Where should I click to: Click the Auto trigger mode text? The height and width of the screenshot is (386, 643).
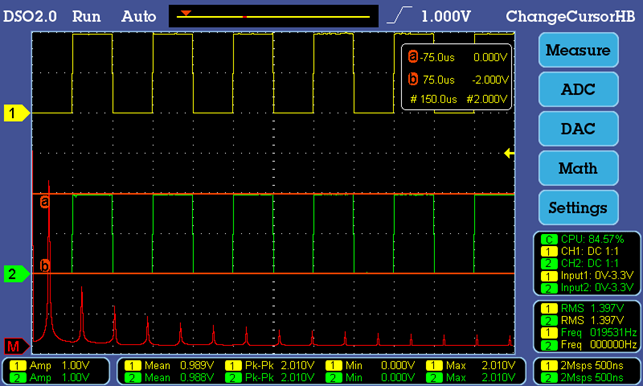pos(139,16)
